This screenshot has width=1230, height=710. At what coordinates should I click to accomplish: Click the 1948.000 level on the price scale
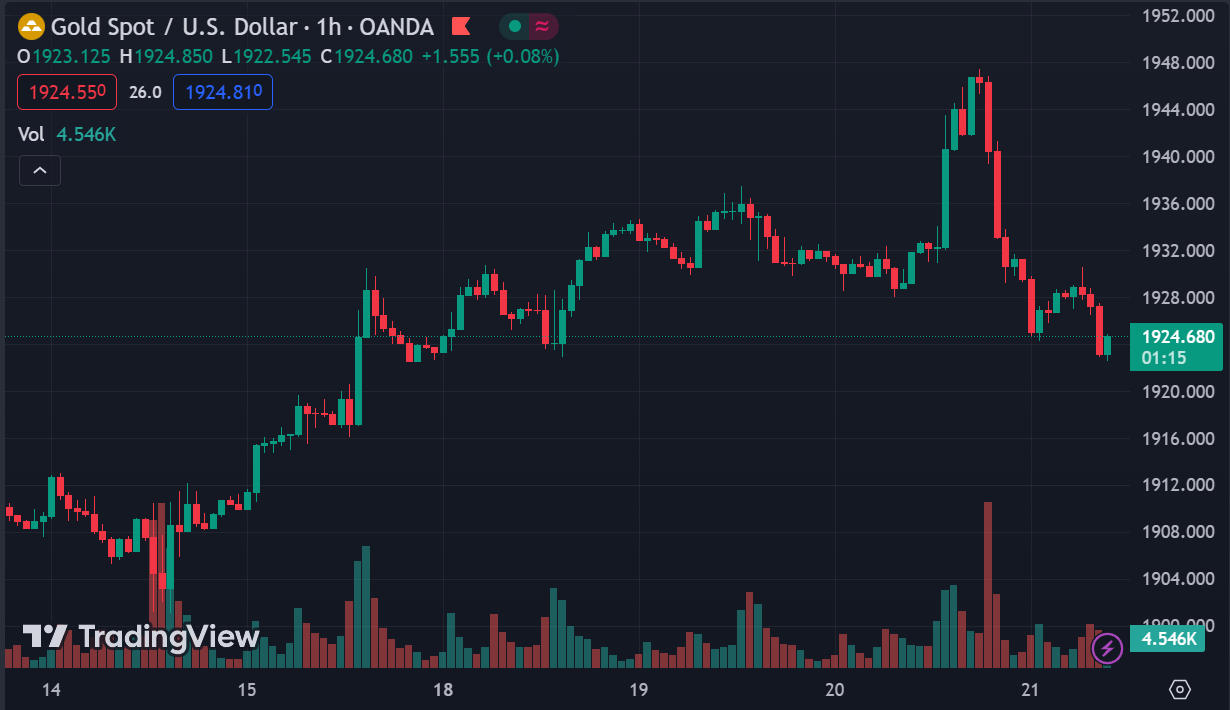click(x=1178, y=63)
